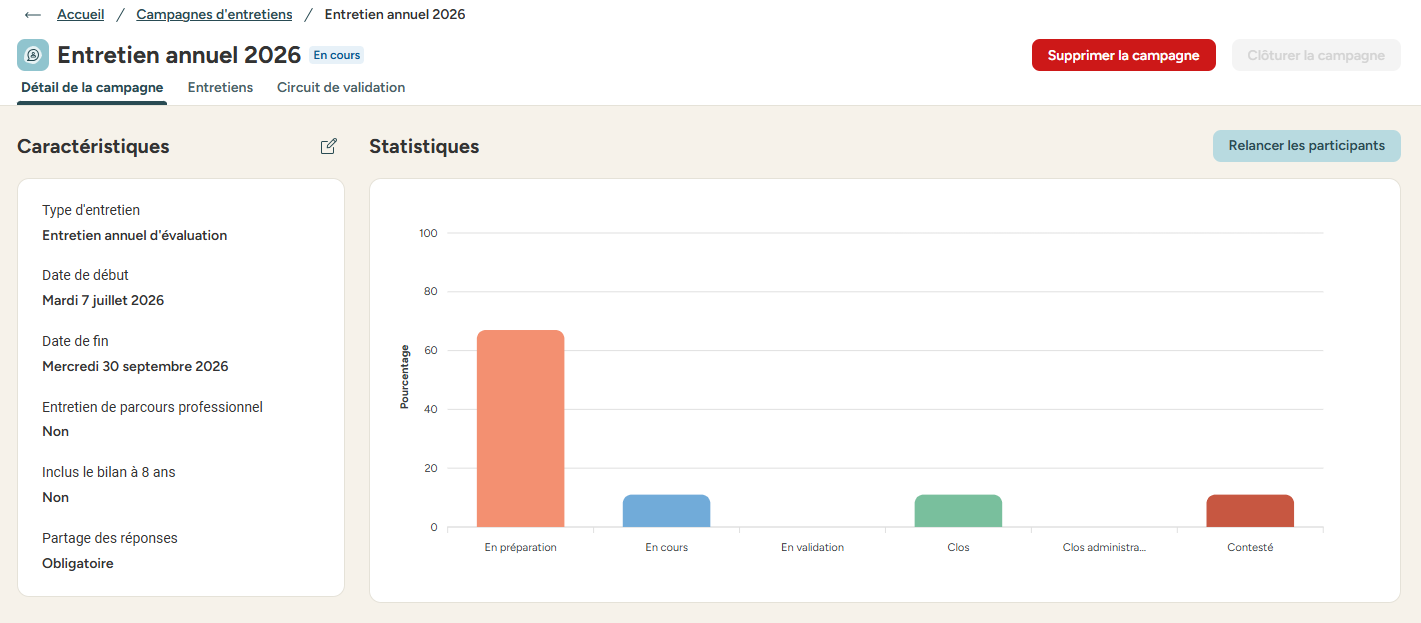This screenshot has width=1421, height=623.
Task: Click the back arrow icon in breadcrumb
Action: (33, 15)
